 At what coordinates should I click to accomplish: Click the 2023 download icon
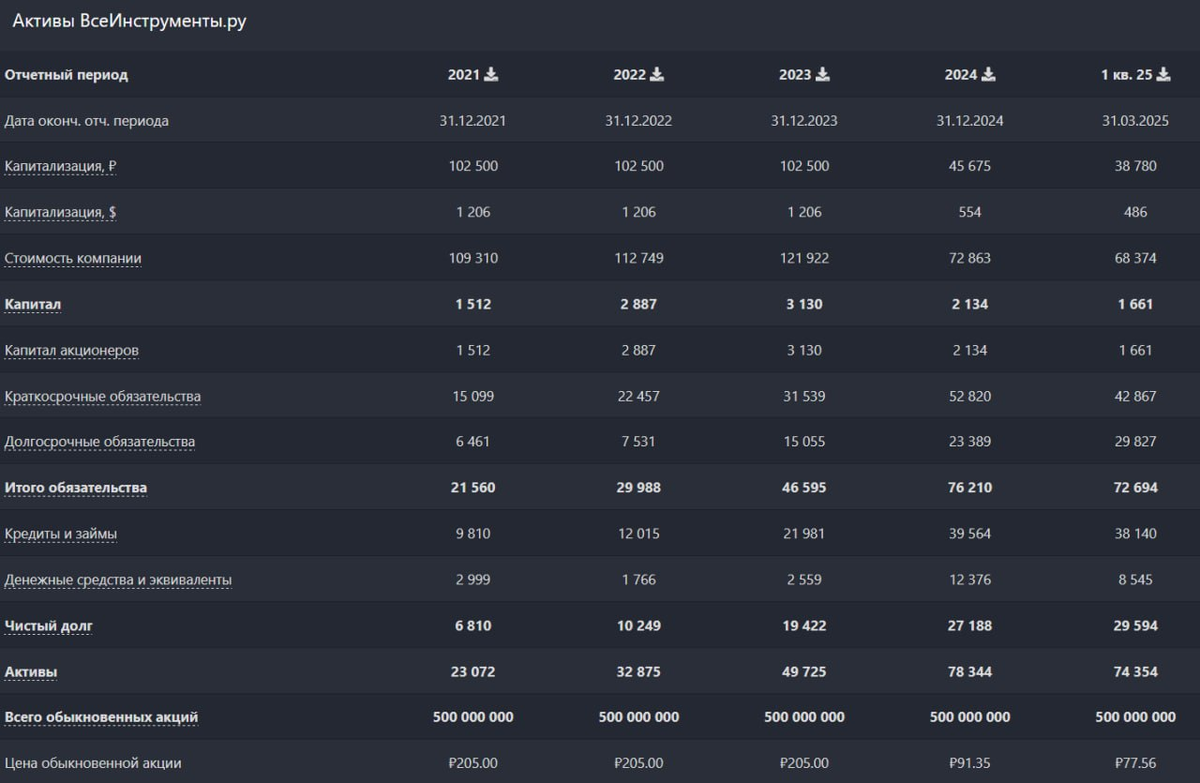pos(823,74)
